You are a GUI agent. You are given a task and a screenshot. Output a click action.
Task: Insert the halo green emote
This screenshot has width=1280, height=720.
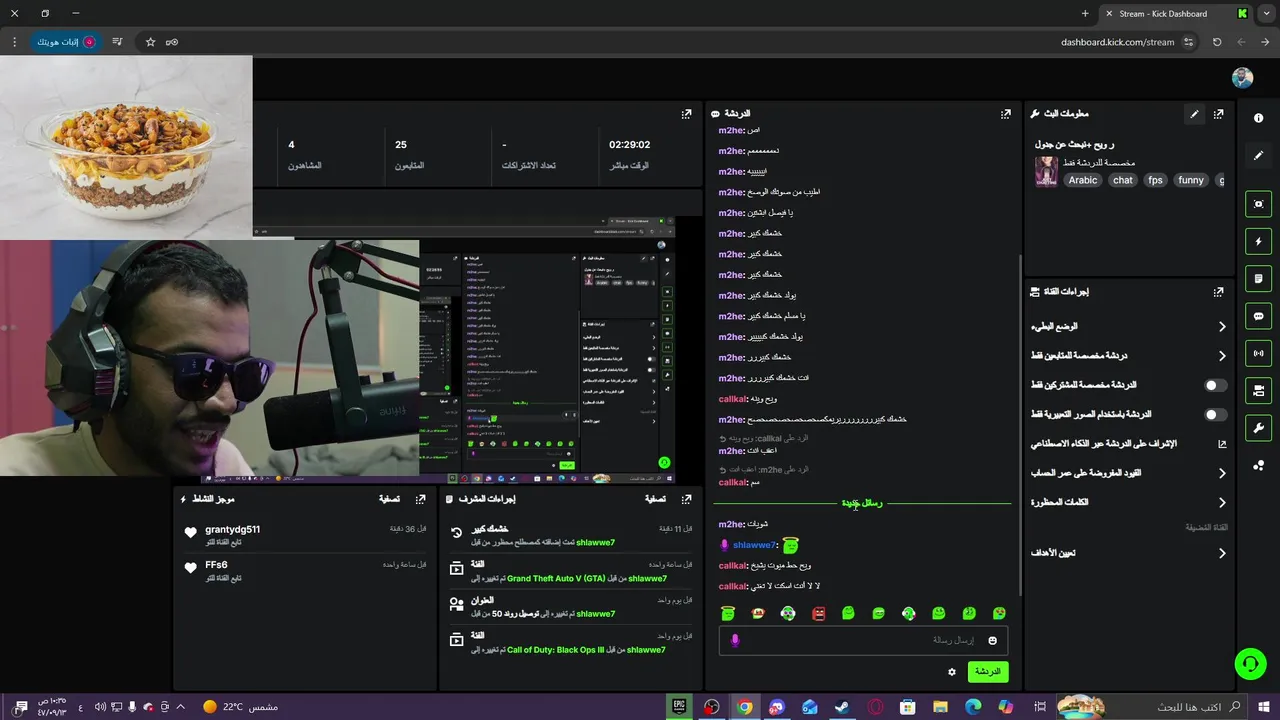coord(728,613)
